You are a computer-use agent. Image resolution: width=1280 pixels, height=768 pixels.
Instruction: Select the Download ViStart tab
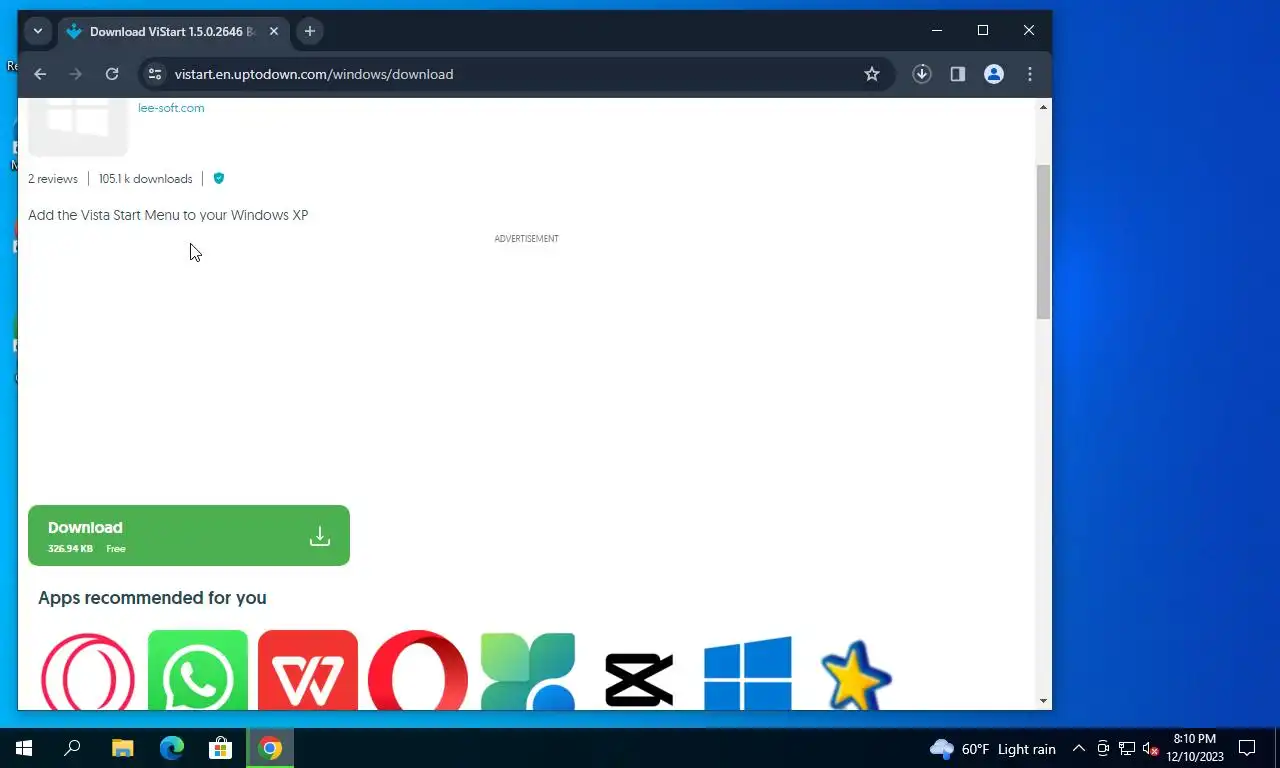click(172, 32)
